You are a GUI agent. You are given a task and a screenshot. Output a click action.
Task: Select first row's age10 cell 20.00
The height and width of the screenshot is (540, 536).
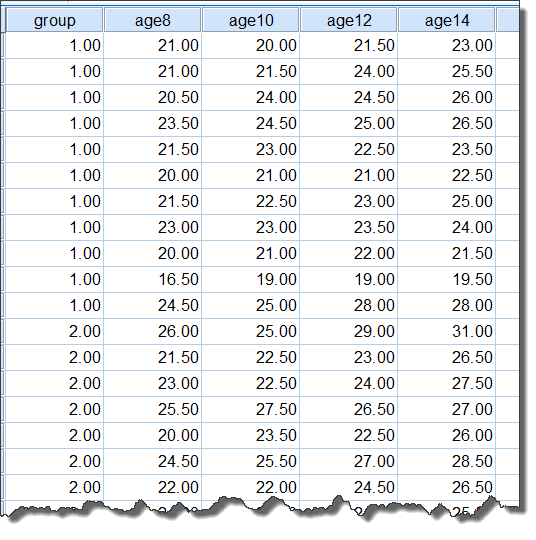point(251,45)
